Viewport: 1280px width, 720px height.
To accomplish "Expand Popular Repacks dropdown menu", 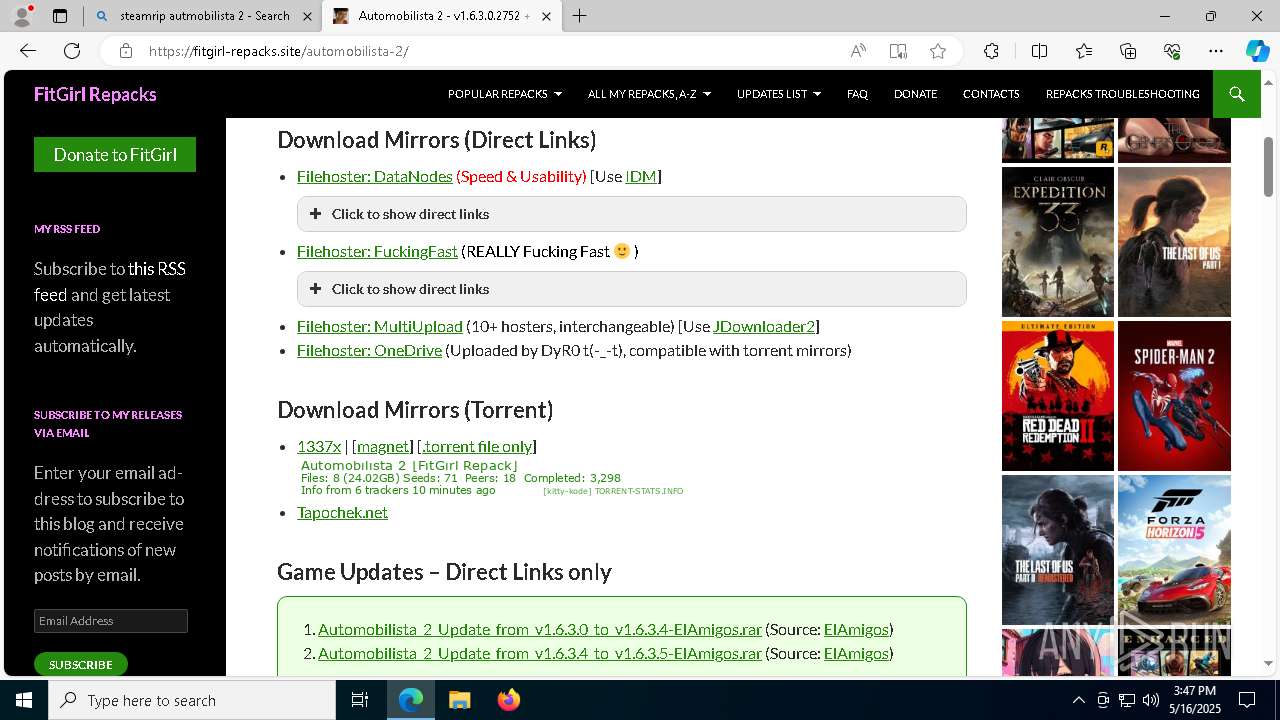I will (x=505, y=94).
